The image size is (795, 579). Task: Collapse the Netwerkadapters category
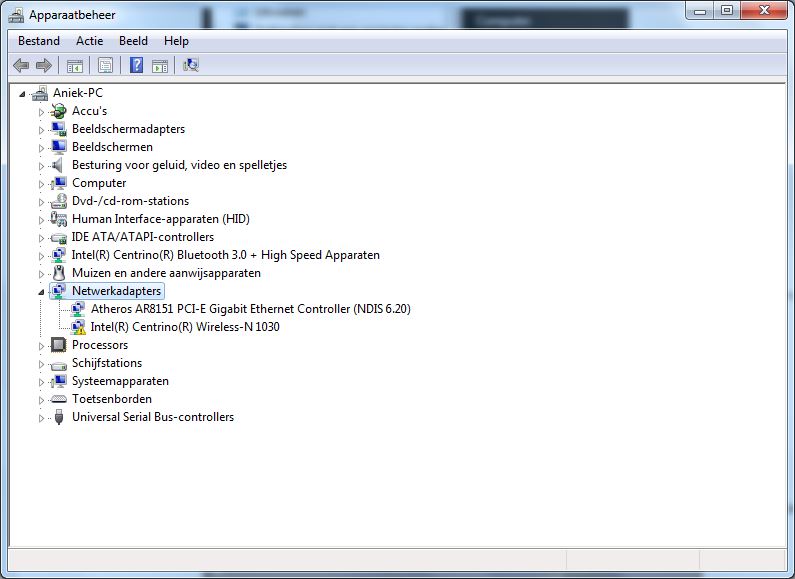pos(41,292)
